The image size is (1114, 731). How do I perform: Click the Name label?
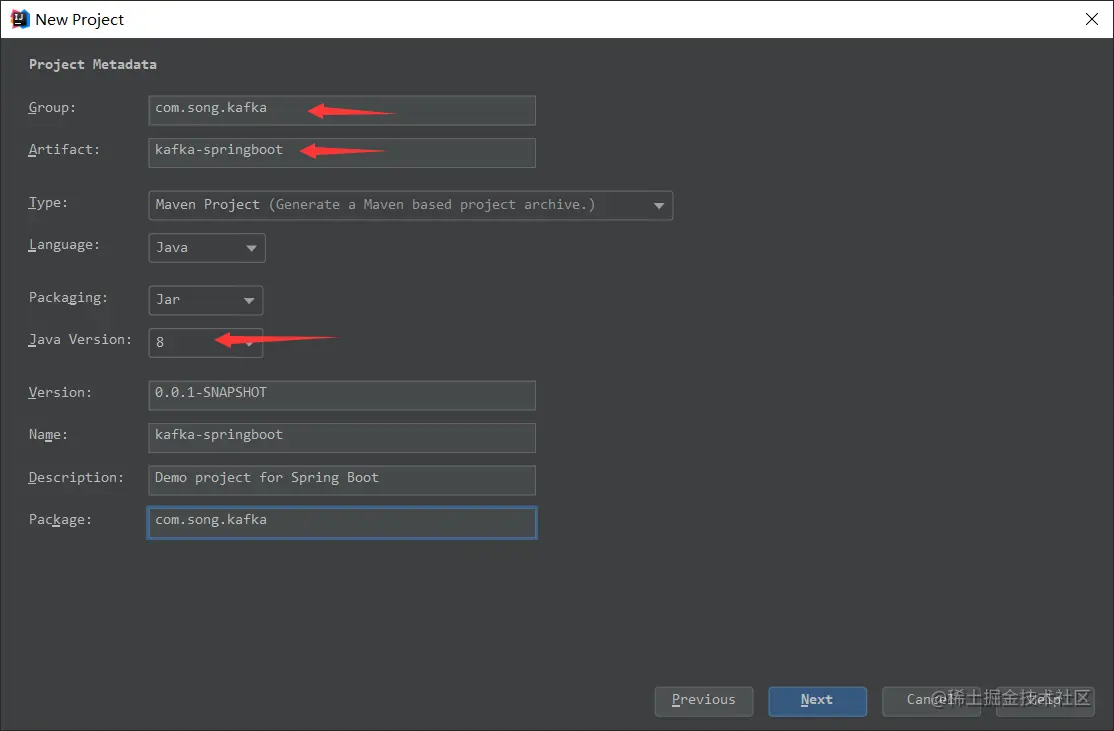[x=48, y=435]
